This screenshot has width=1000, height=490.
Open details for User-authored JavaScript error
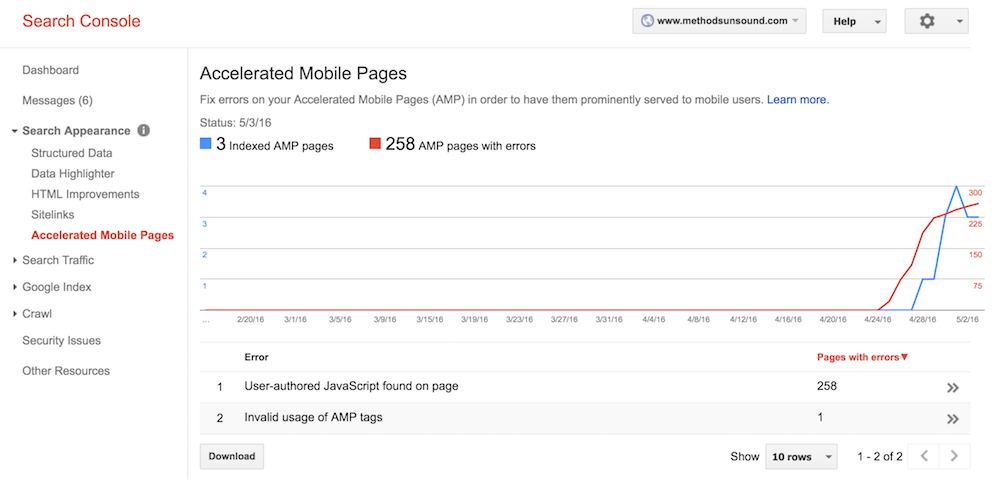pyautogui.click(x=952, y=388)
